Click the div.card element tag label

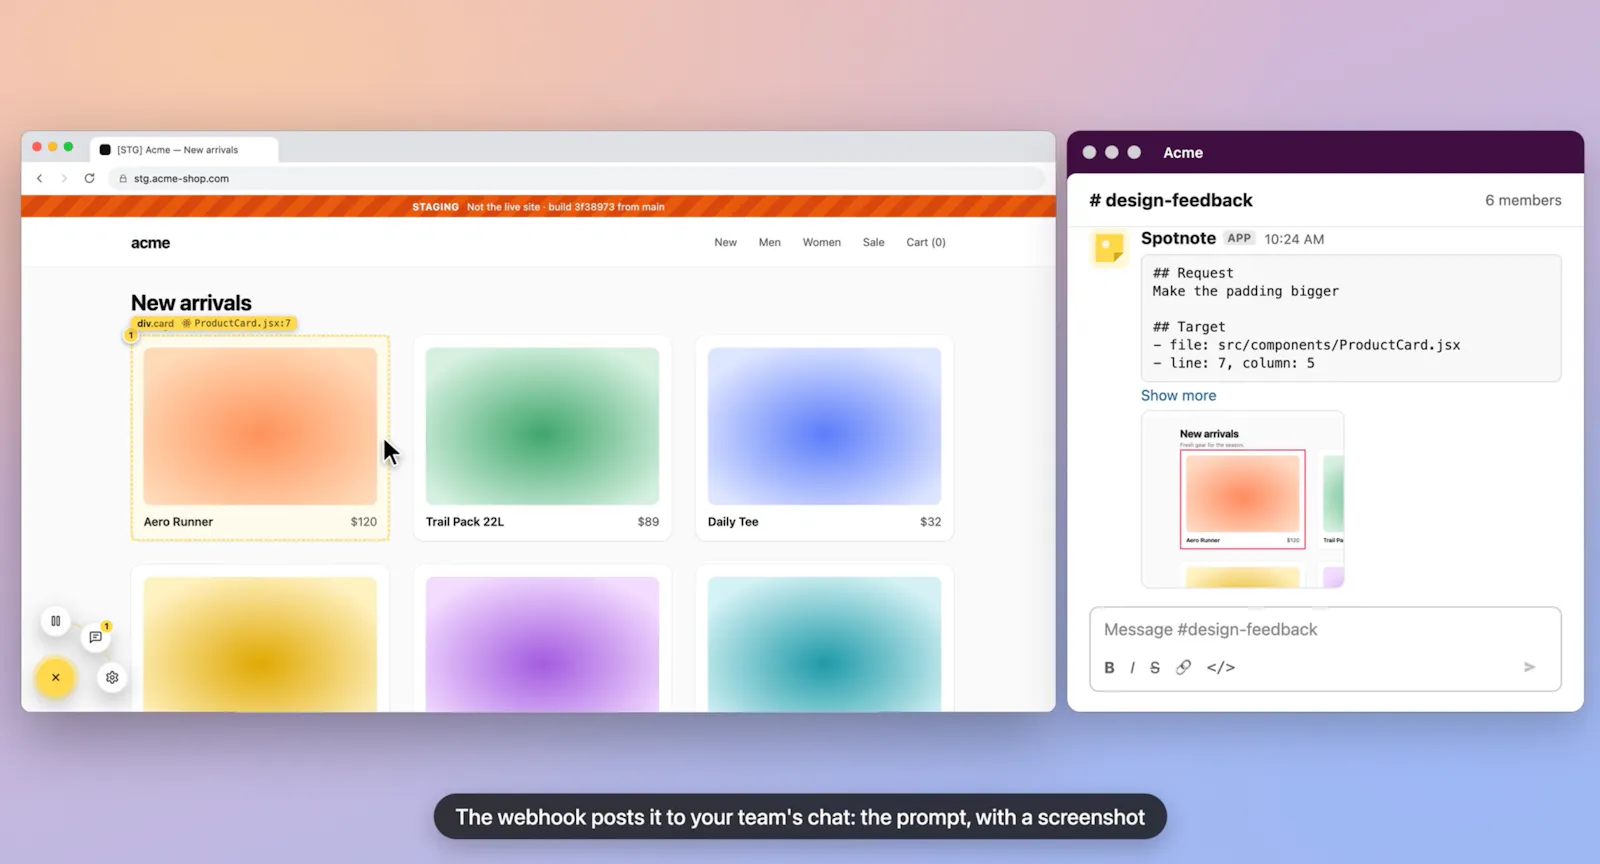coord(155,323)
